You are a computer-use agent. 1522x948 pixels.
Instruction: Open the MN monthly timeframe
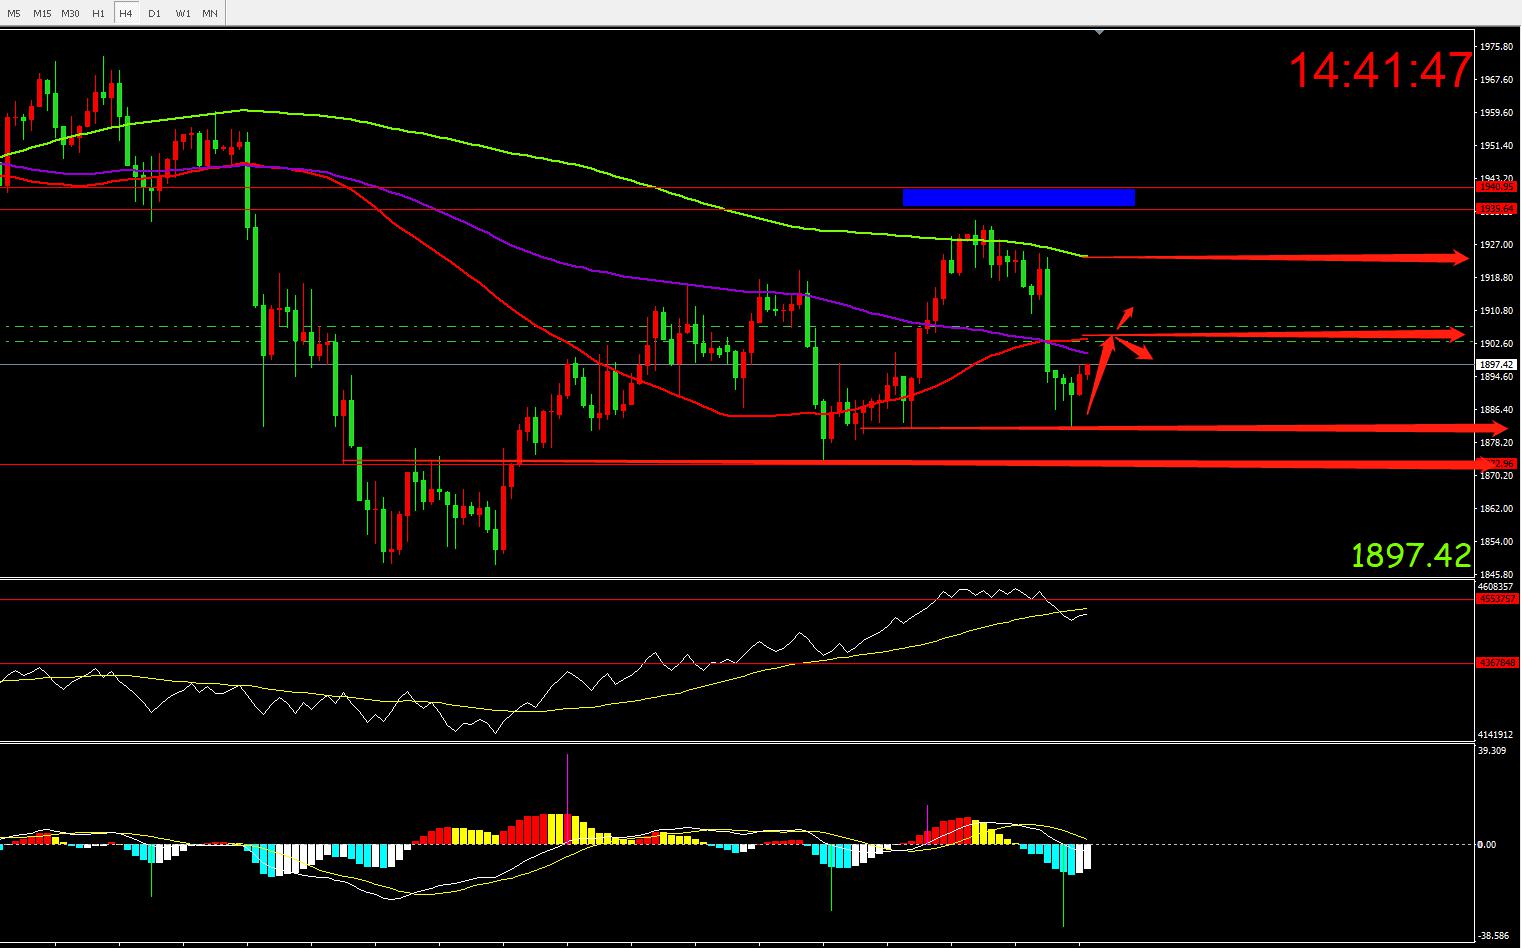coord(210,13)
